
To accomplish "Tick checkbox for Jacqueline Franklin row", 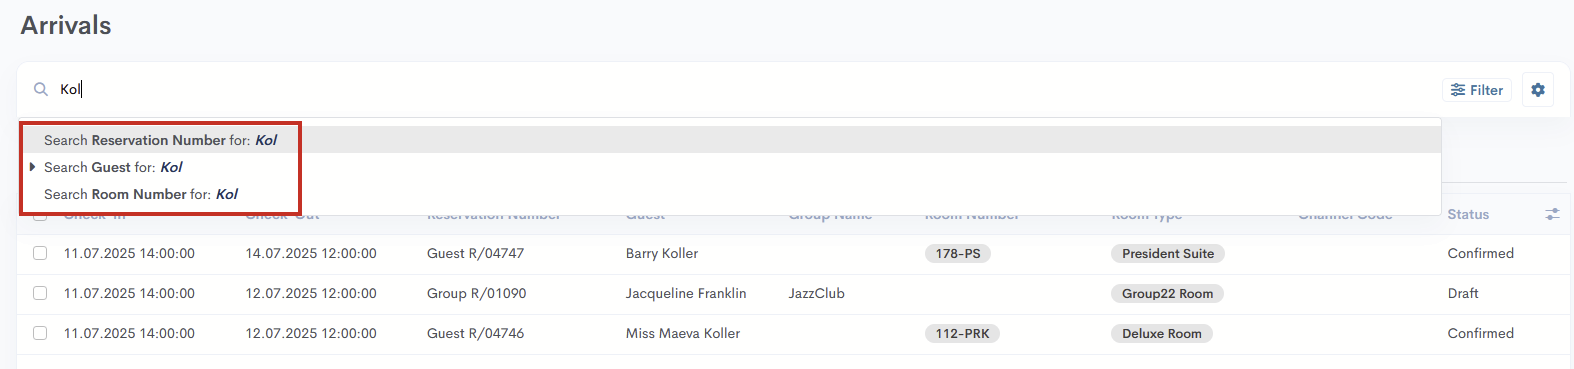I will click(40, 293).
